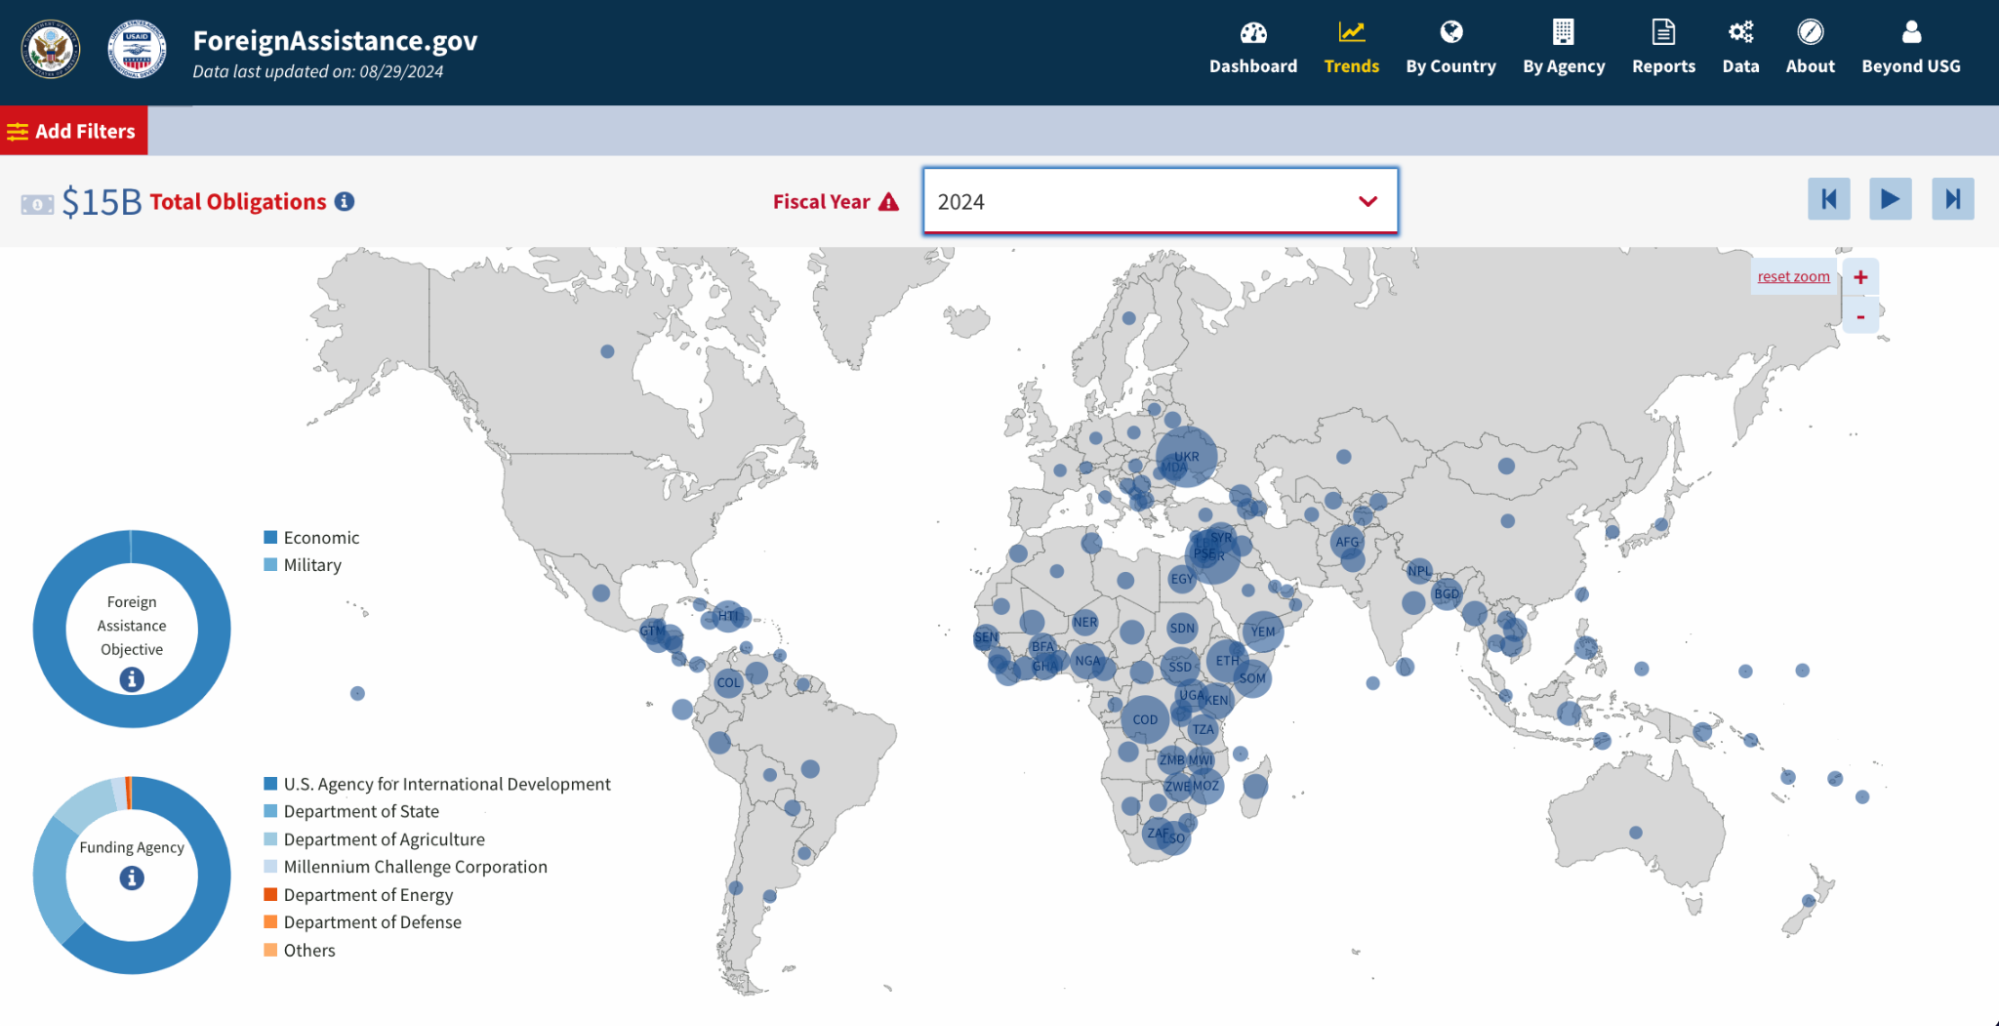Viewport: 1999px width, 1026px height.
Task: Select the ETH bubble on map
Action: tap(1227, 660)
